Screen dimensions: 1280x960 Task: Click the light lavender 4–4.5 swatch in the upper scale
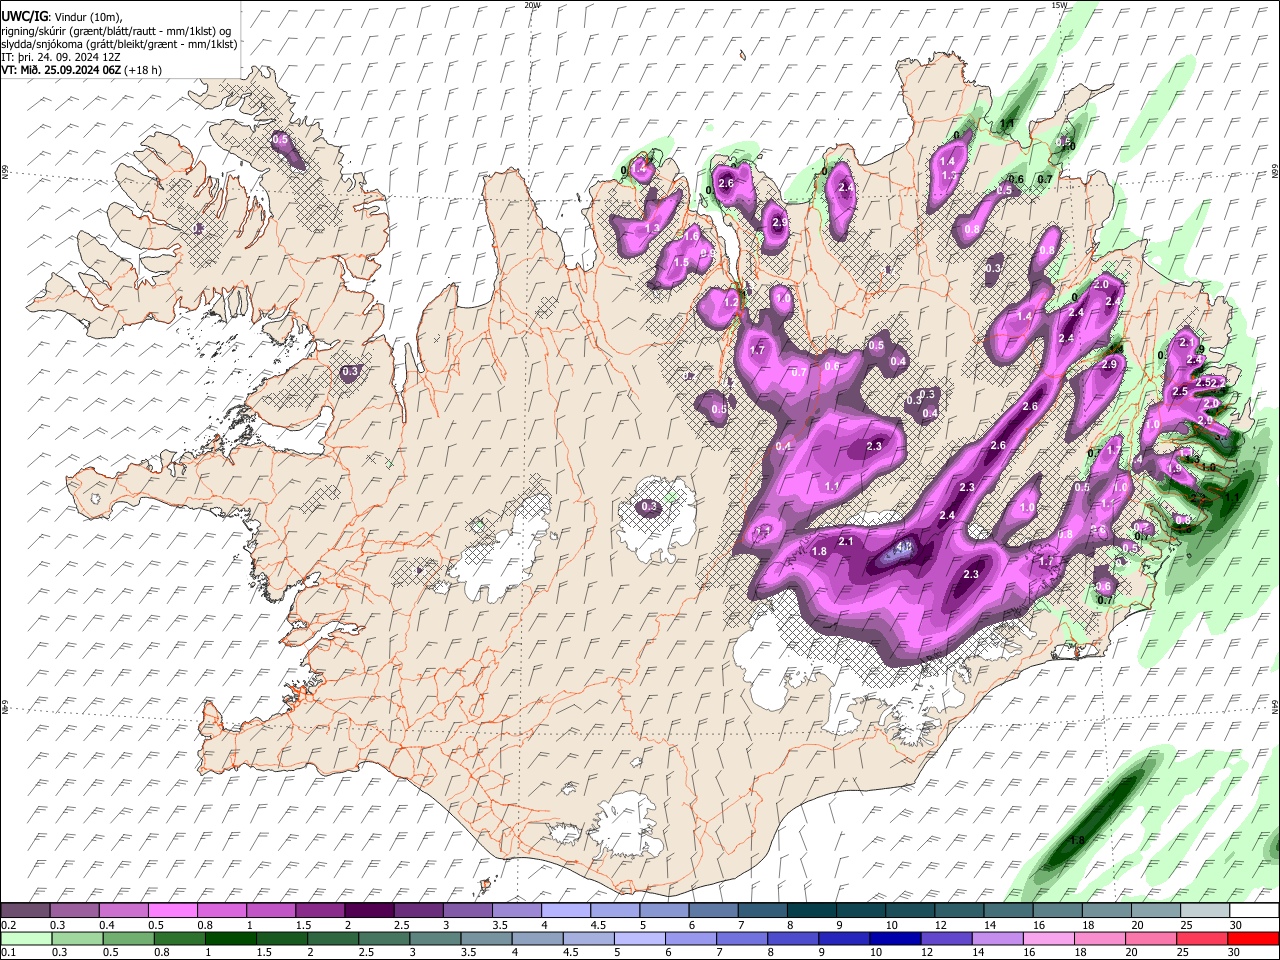pos(565,911)
